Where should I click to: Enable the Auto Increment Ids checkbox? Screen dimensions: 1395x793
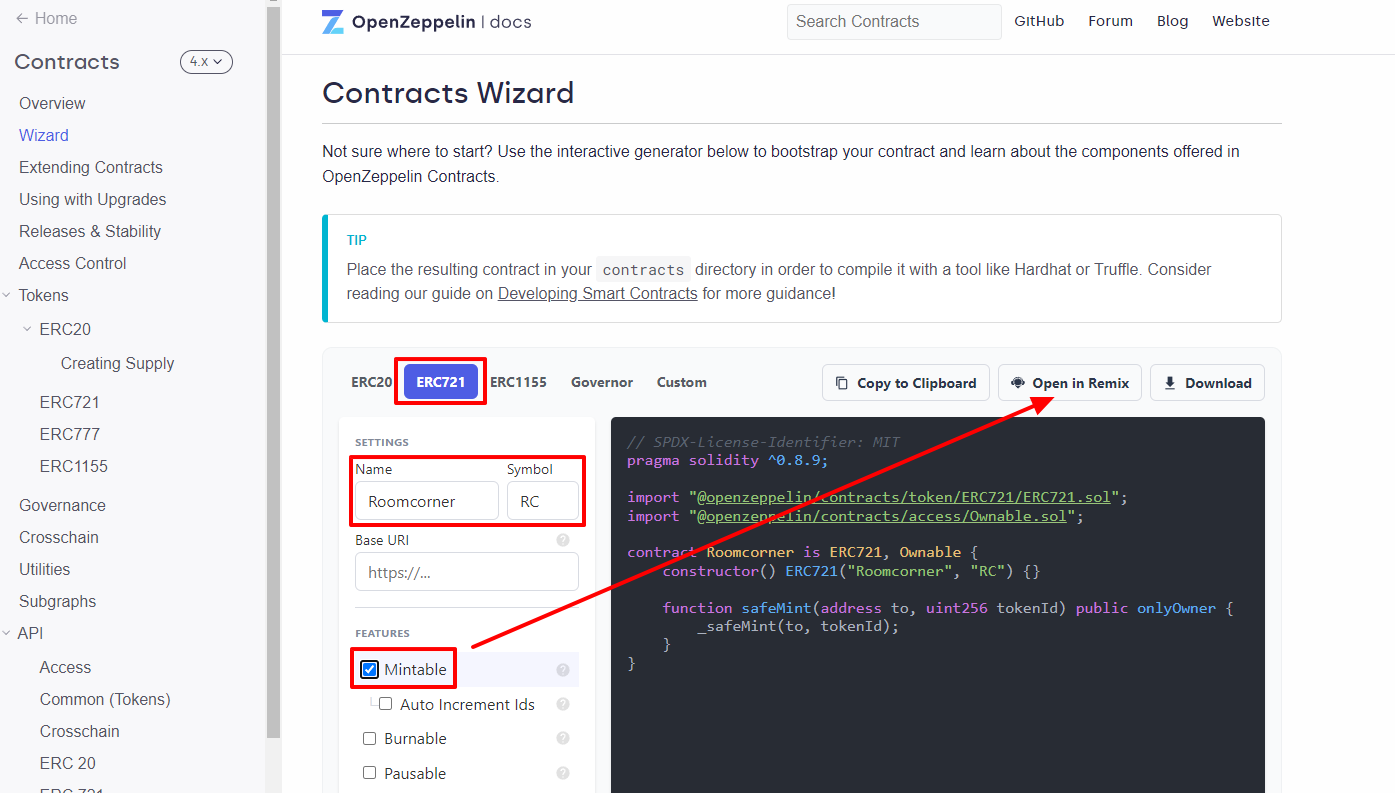tap(385, 704)
